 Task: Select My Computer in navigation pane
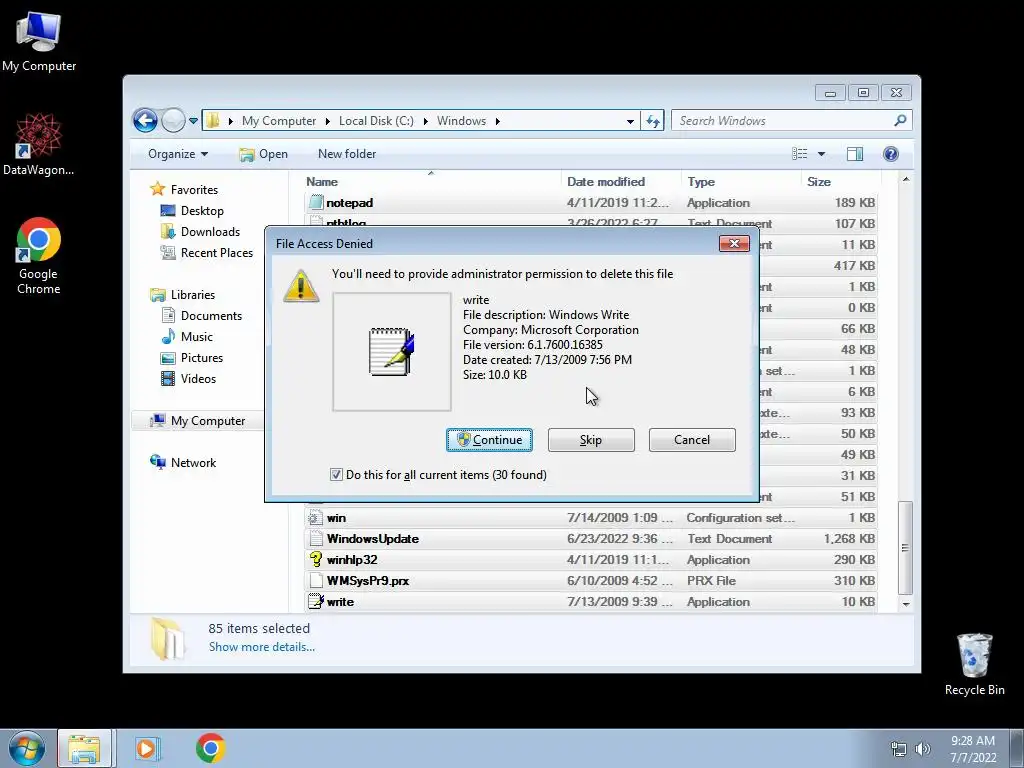pyautogui.click(x=208, y=421)
